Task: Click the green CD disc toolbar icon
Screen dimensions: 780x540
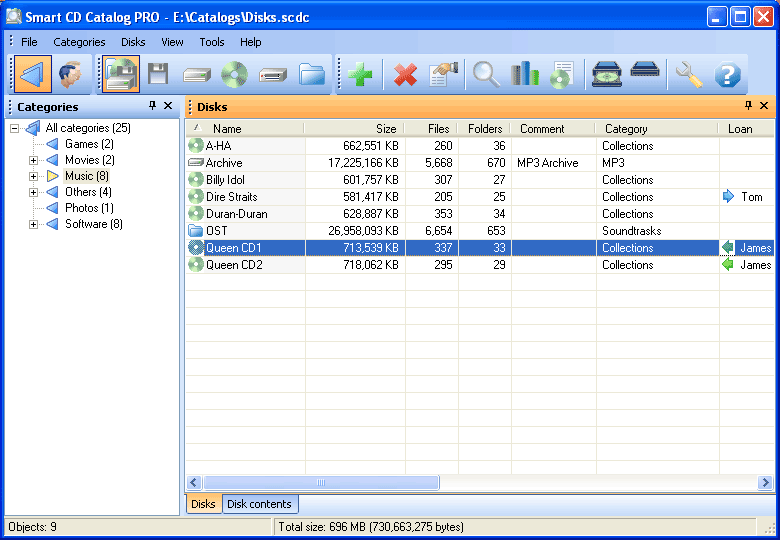Action: [234, 75]
